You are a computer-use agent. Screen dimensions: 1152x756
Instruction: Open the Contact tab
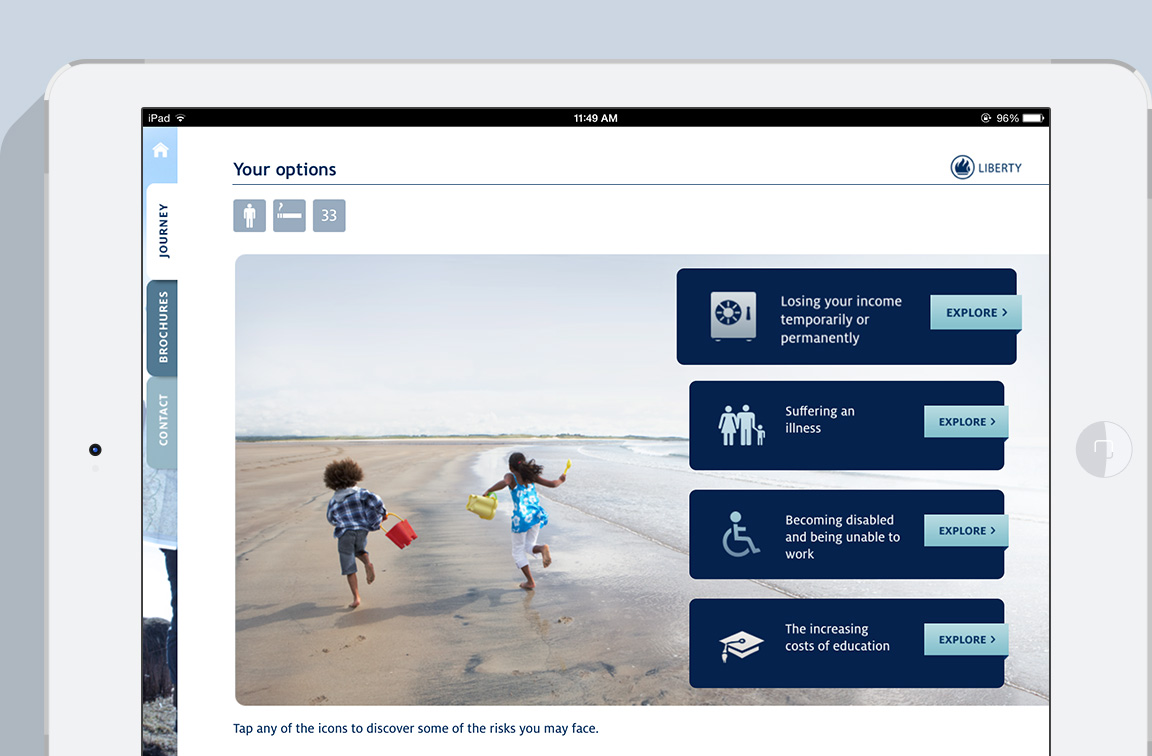pos(162,420)
